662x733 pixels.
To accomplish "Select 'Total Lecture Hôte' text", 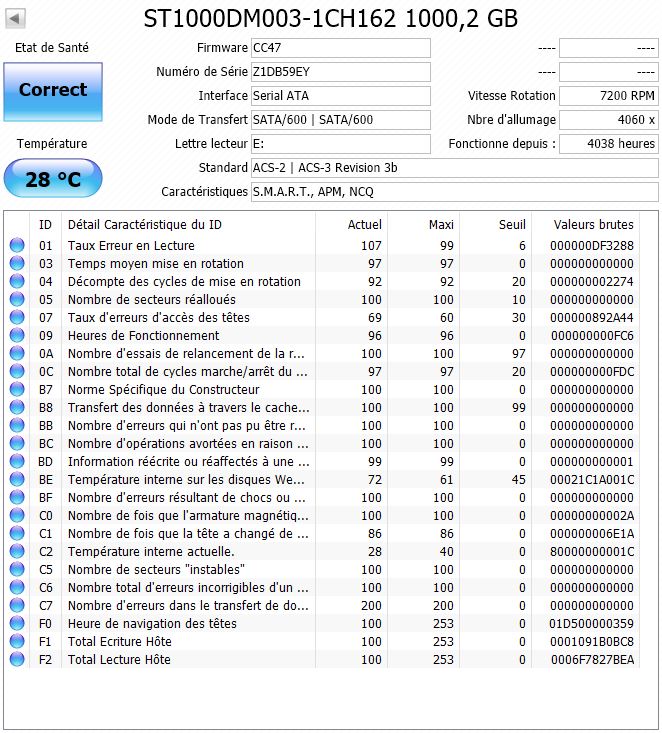I will click(119, 660).
